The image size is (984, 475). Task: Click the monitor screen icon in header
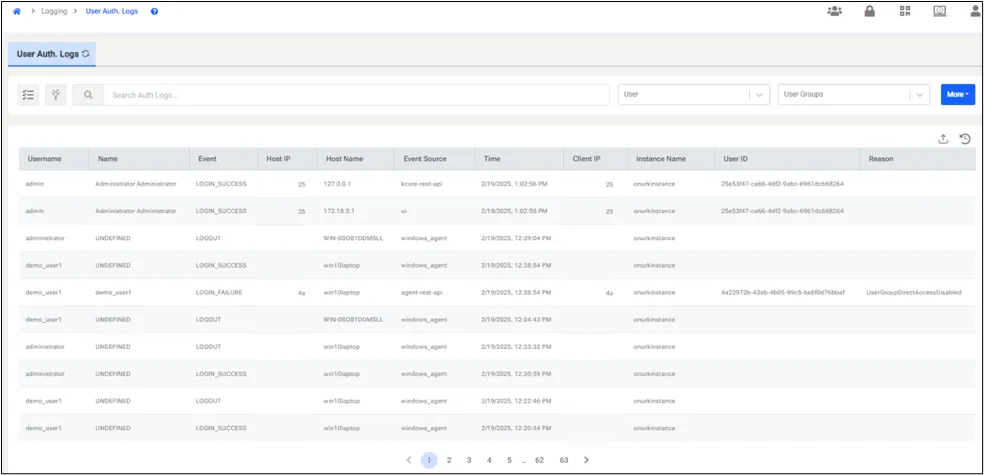pos(939,11)
